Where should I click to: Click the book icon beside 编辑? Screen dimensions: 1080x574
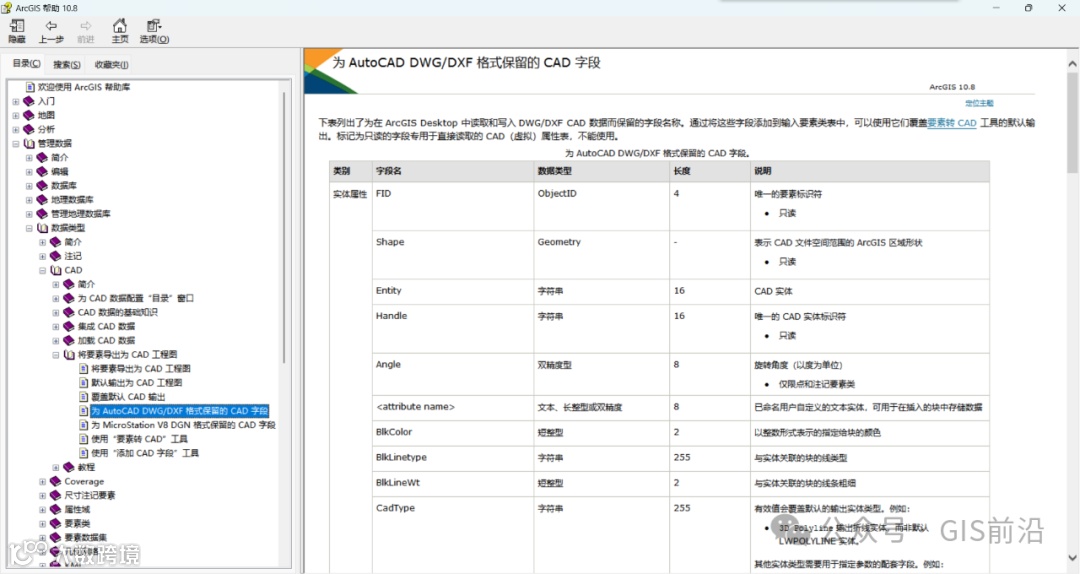coord(42,172)
